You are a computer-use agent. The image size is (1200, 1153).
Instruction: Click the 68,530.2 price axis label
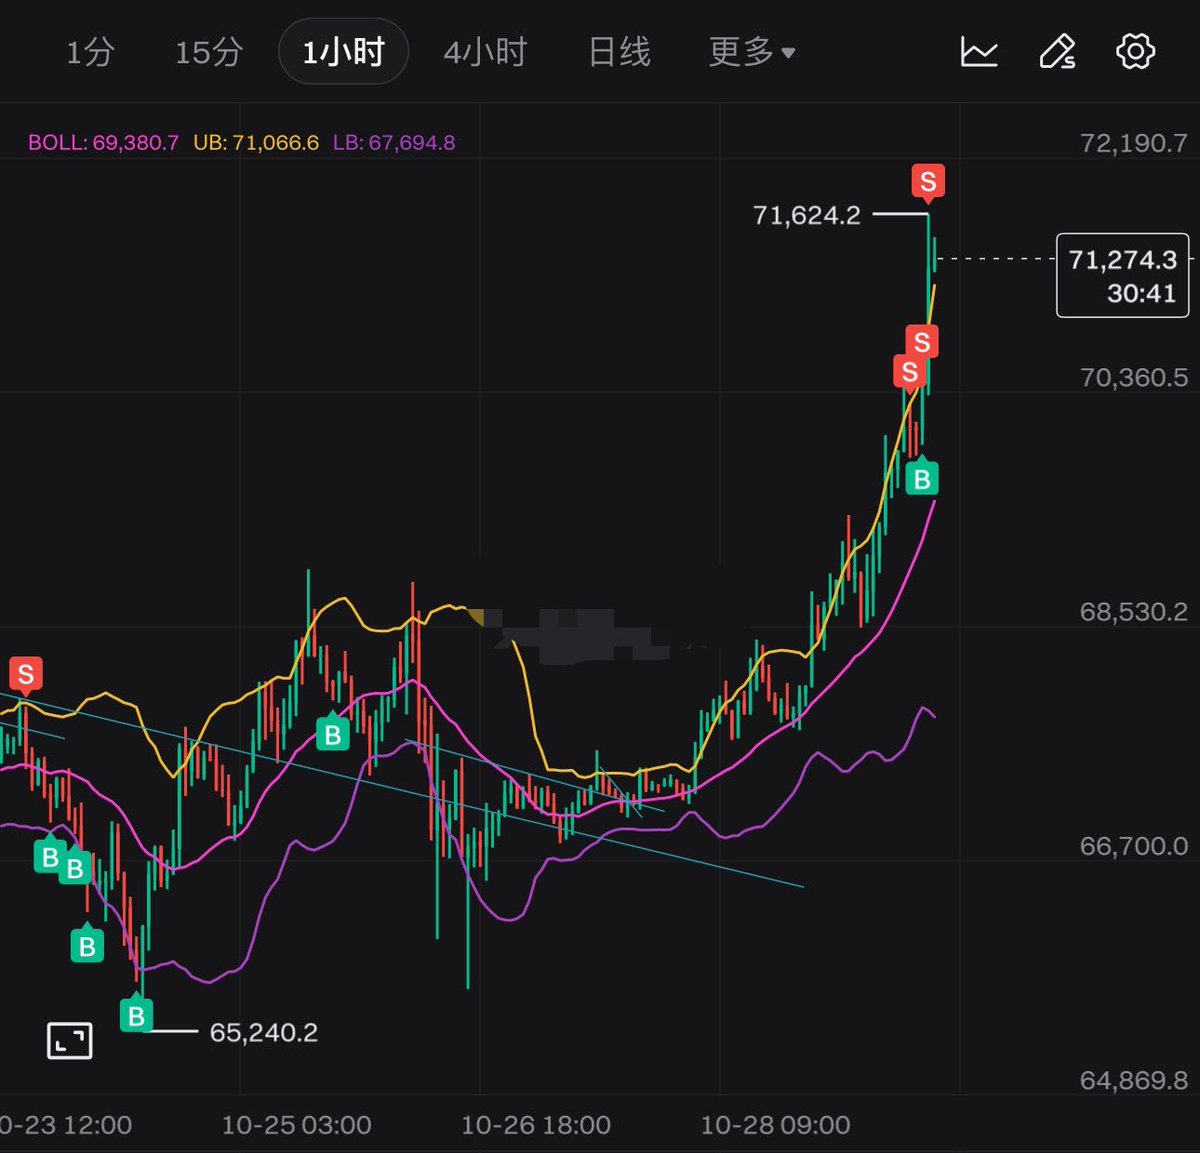click(x=1134, y=612)
